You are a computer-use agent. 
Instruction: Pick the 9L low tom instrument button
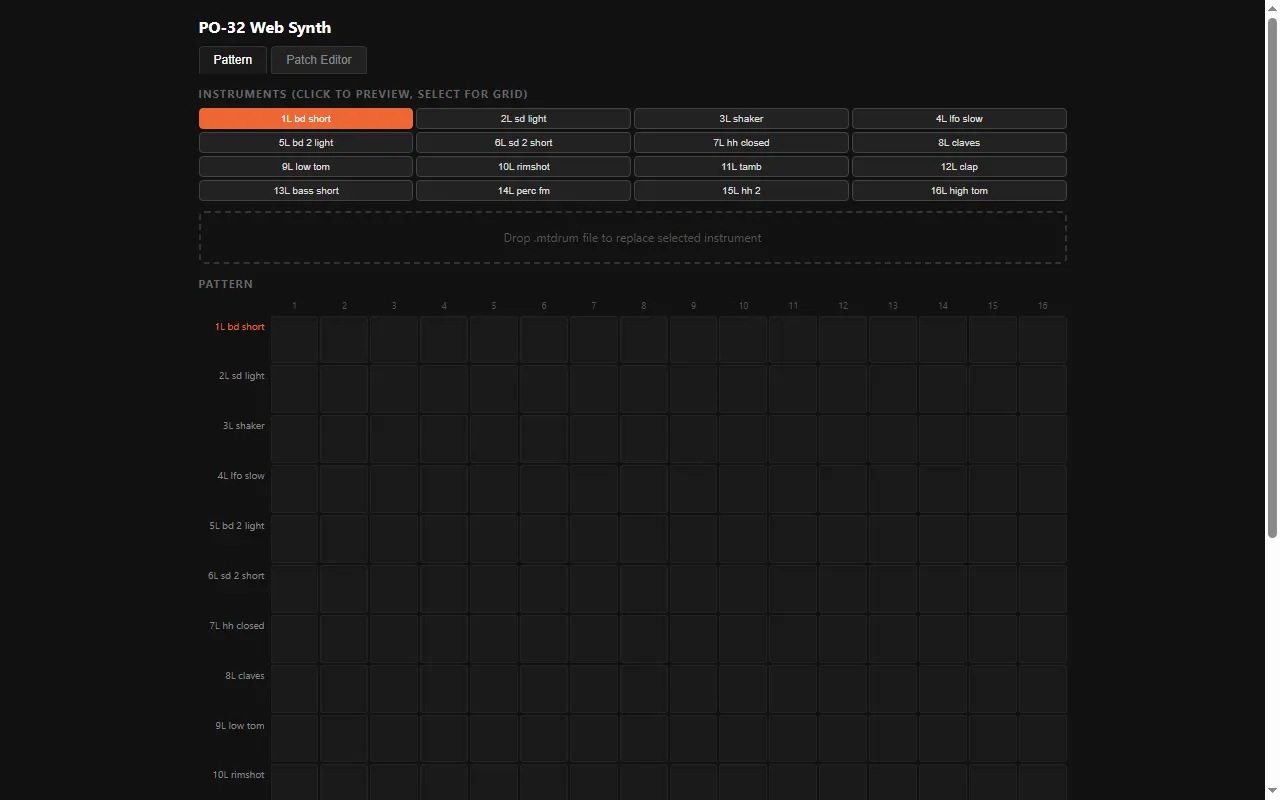(x=306, y=167)
